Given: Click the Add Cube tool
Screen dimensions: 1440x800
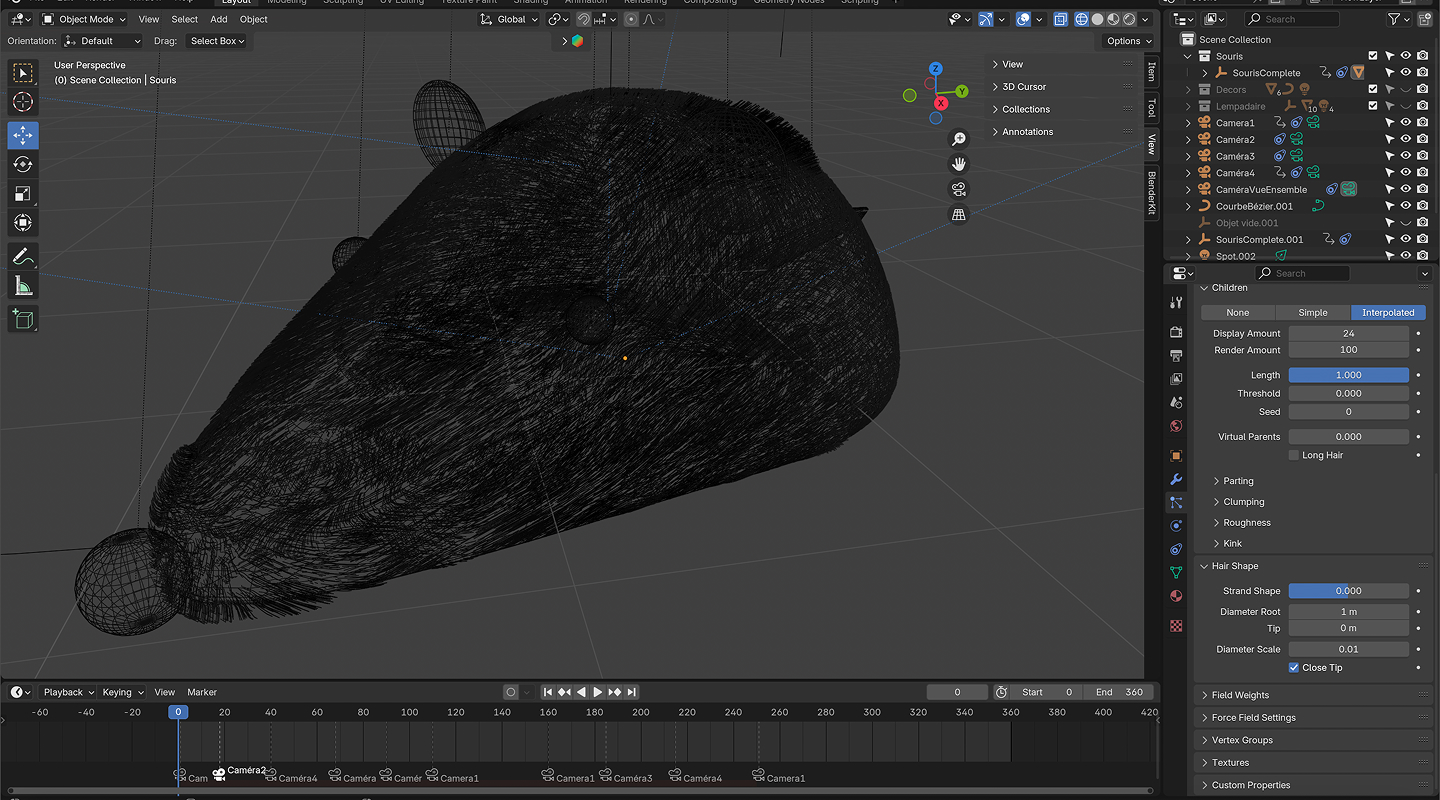Looking at the screenshot, I should [x=23, y=319].
